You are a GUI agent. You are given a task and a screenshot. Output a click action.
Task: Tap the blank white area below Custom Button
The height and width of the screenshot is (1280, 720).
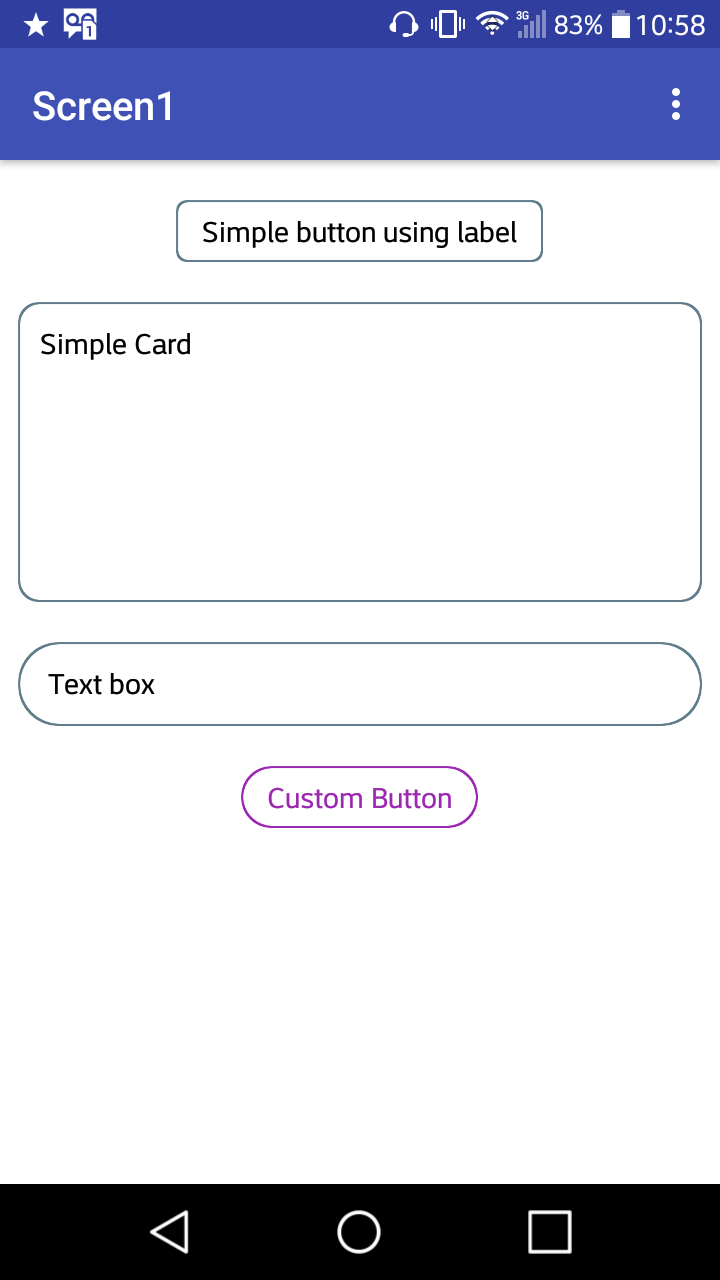pos(360,1000)
